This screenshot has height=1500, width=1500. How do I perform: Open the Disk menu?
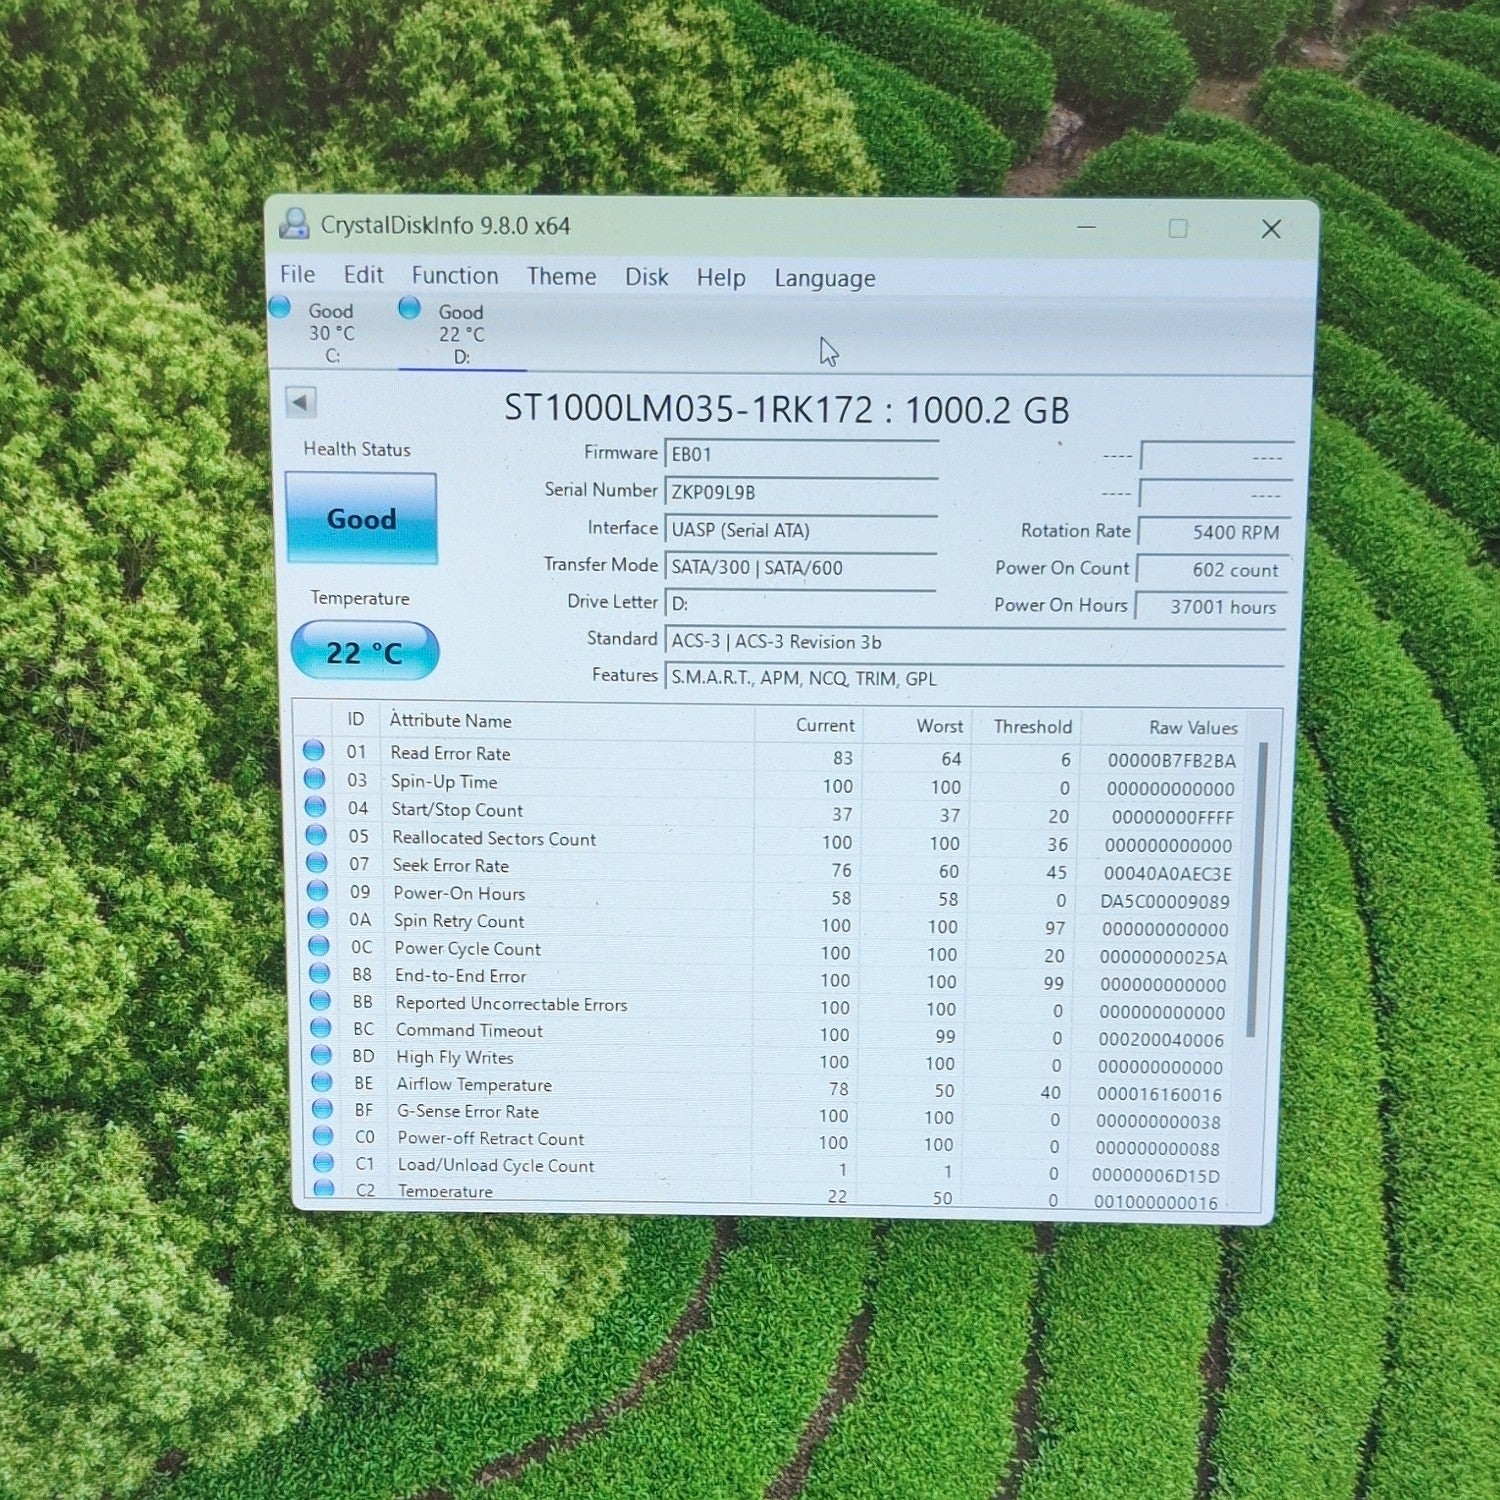[x=646, y=277]
